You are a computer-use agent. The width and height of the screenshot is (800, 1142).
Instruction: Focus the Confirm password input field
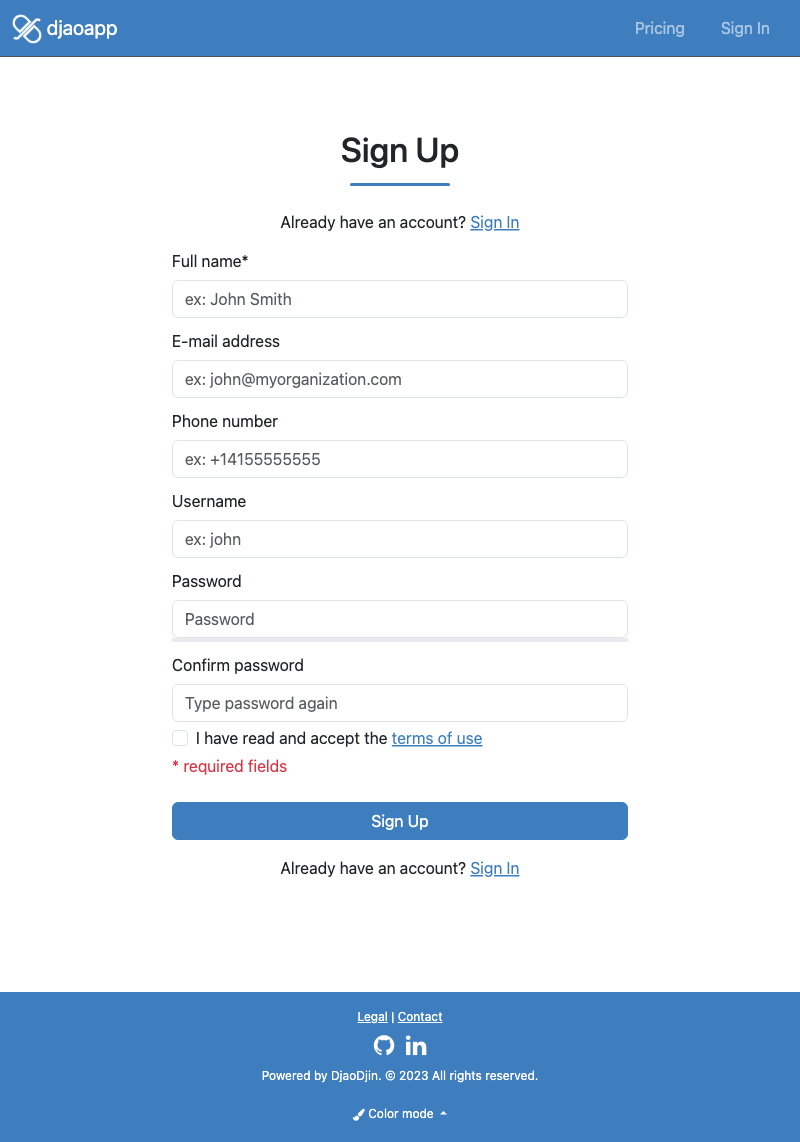pyautogui.click(x=400, y=704)
